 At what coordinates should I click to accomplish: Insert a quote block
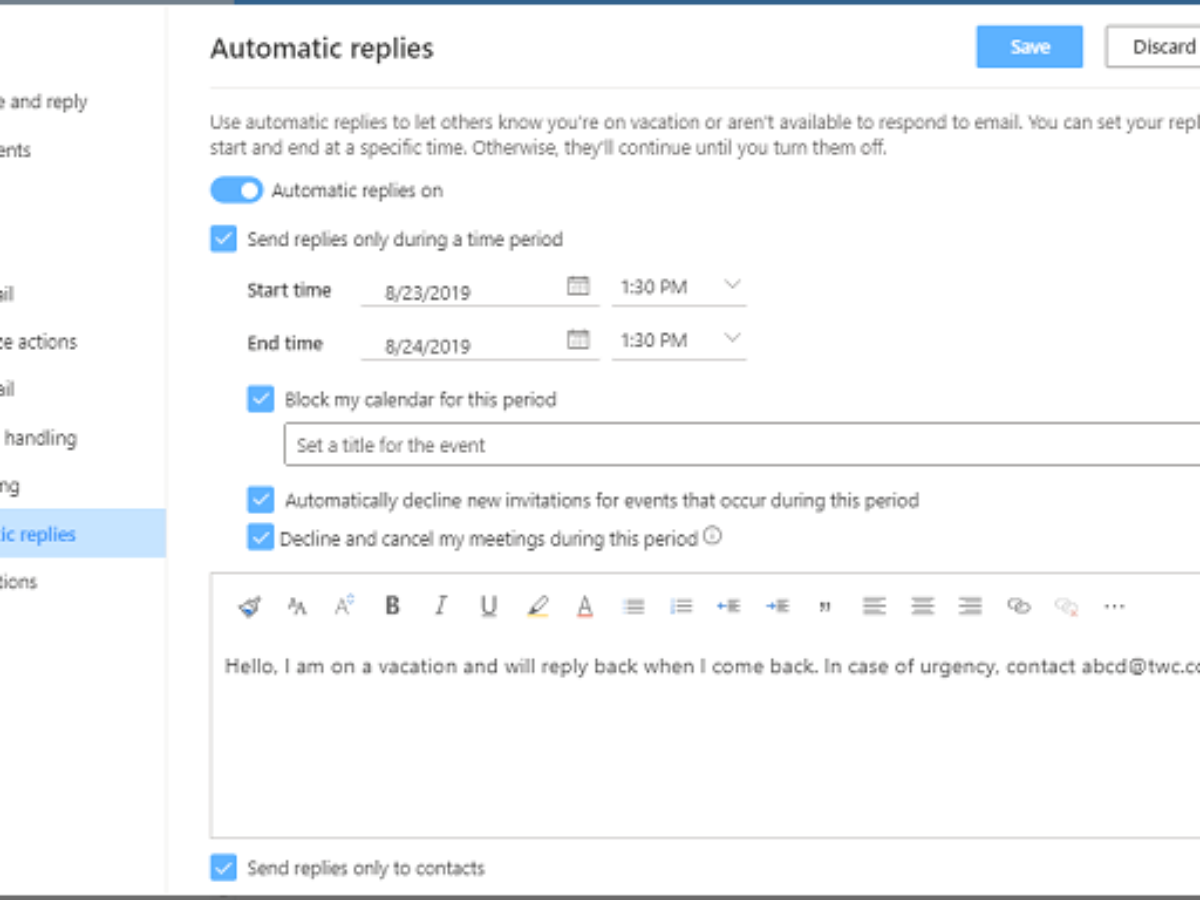(x=825, y=607)
